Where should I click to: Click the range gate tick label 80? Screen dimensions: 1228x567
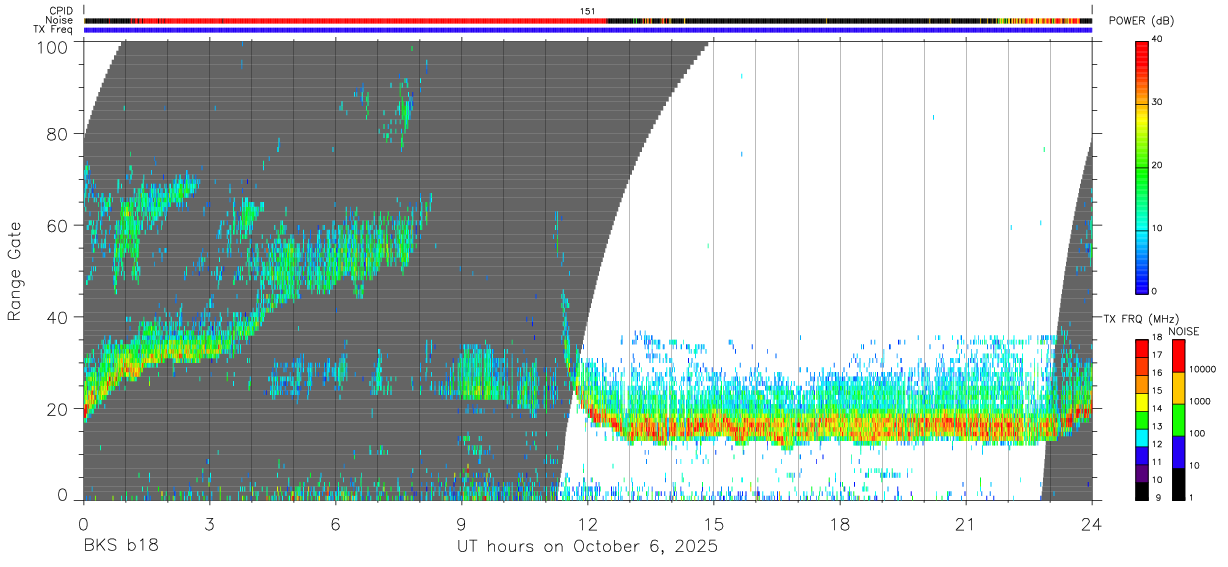[x=58, y=134]
